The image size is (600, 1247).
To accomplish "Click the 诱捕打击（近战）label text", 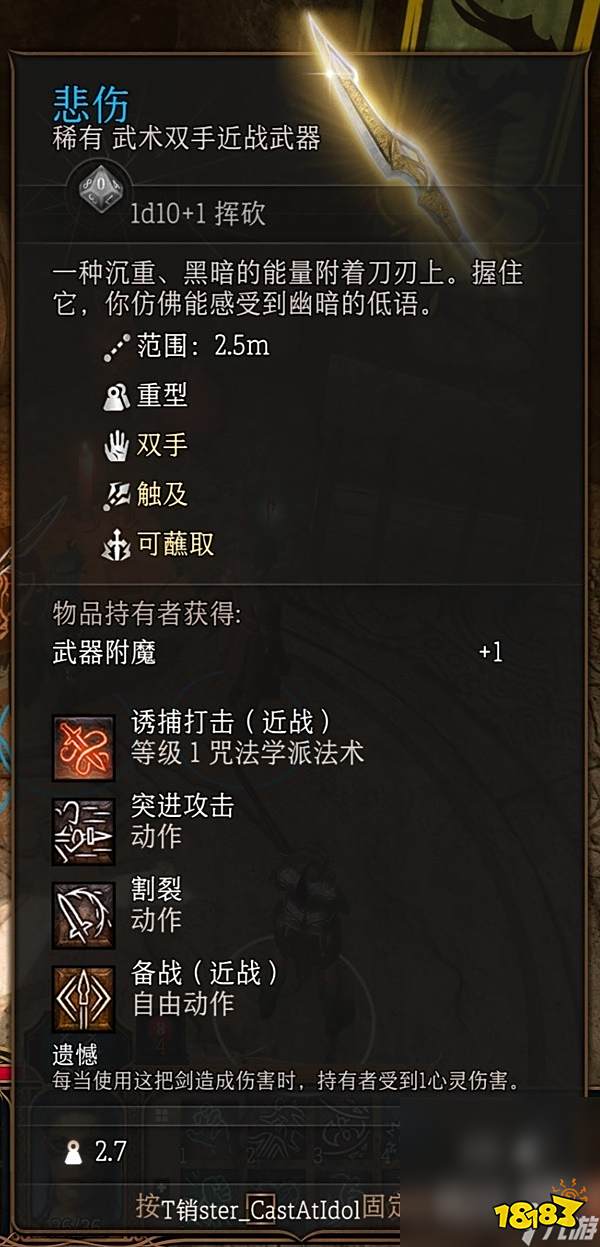I will (231, 723).
